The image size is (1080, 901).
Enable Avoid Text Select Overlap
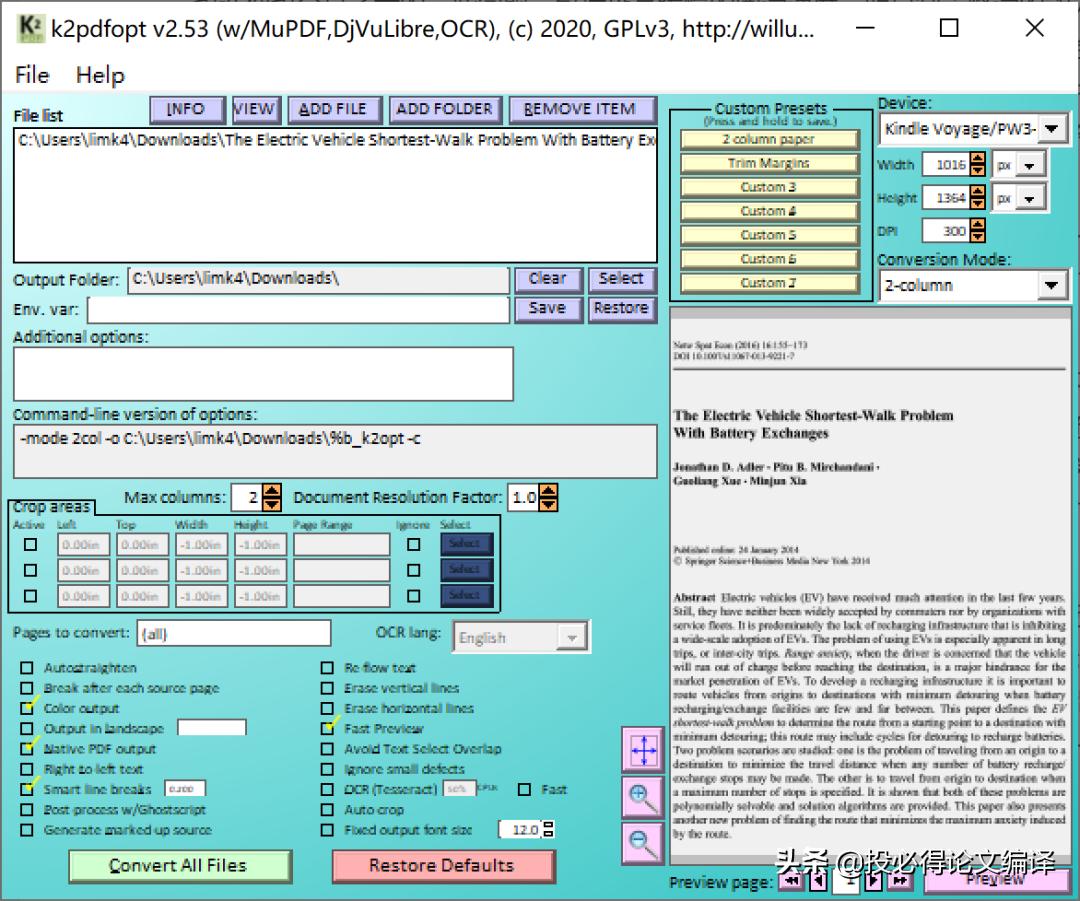coord(327,749)
